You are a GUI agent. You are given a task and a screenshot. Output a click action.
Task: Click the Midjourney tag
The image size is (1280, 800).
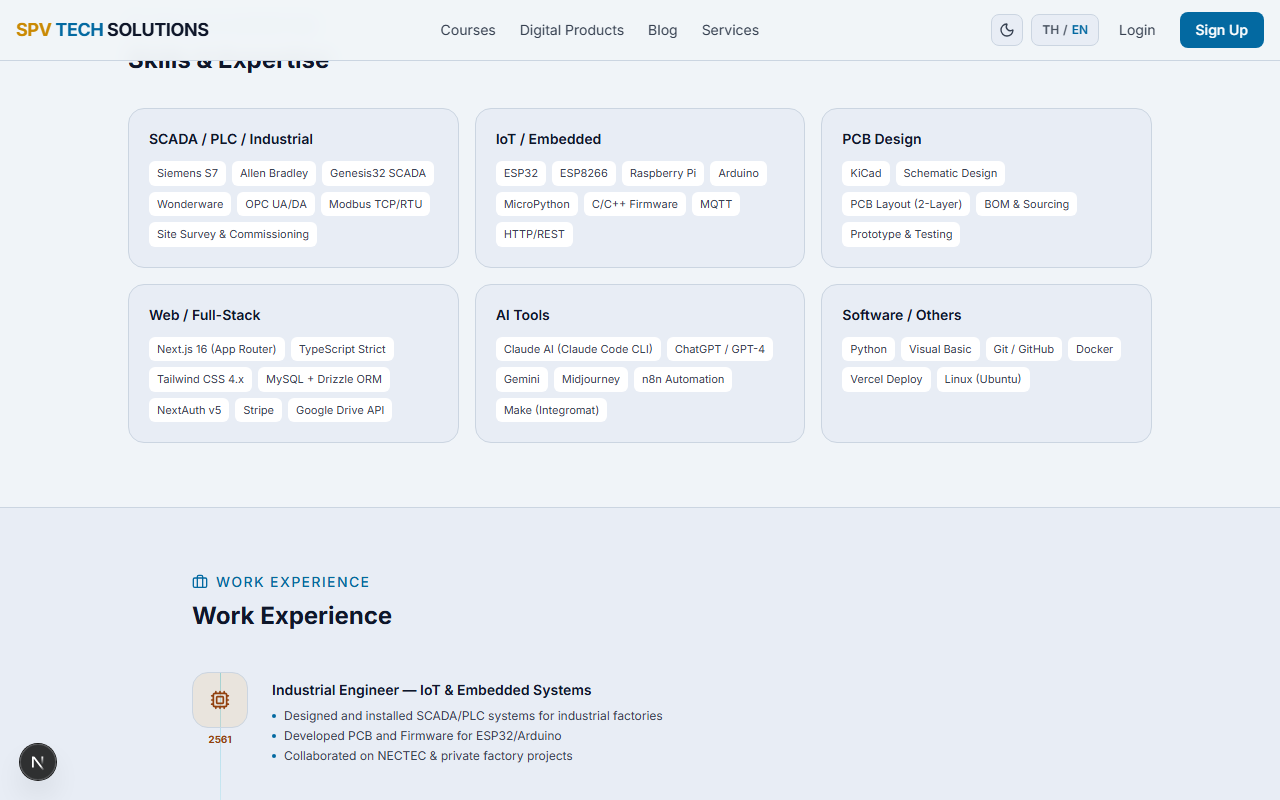pyautogui.click(x=591, y=379)
